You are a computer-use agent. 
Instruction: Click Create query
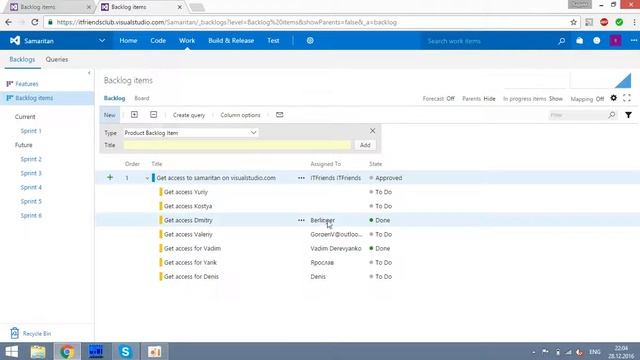click(189, 115)
